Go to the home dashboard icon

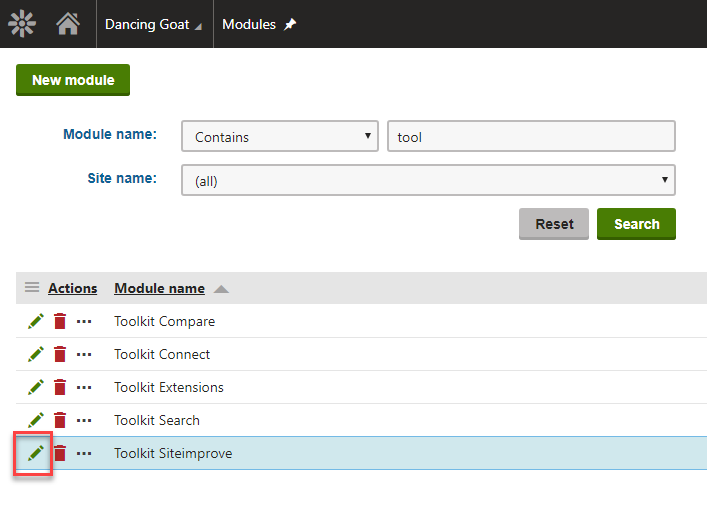pos(68,24)
